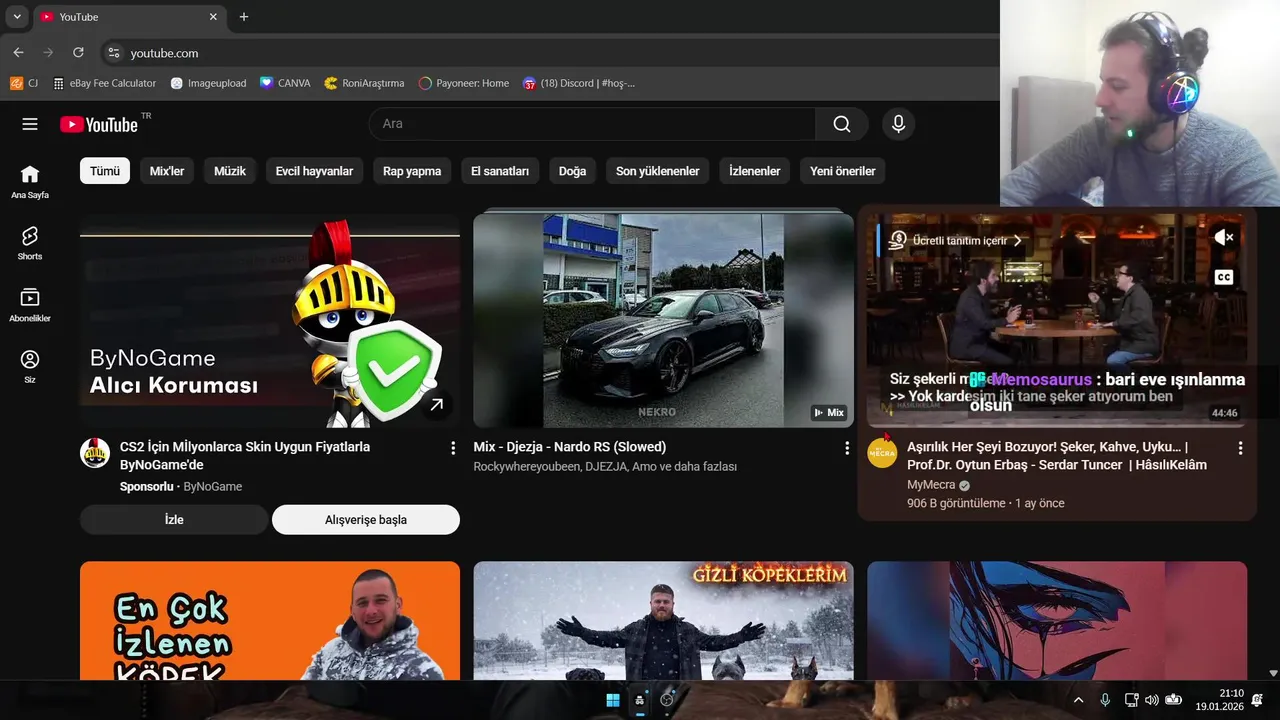Click the search magnifier button

842,124
